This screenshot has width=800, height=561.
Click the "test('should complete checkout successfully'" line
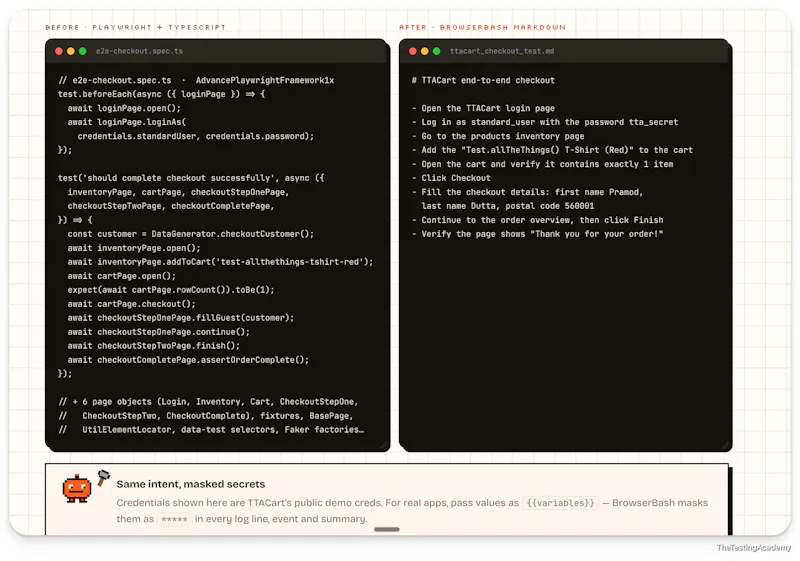coord(191,178)
